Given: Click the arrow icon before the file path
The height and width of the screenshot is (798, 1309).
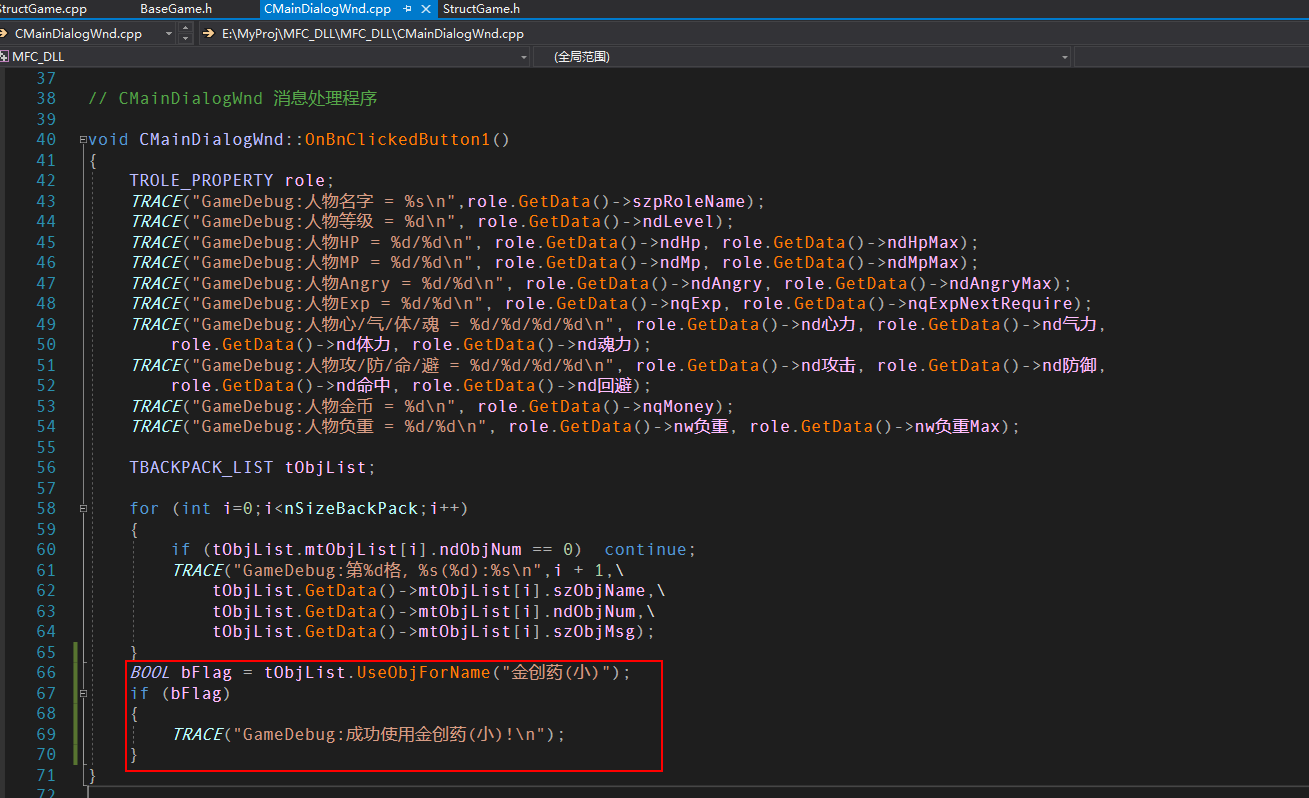Looking at the screenshot, I should click(209, 33).
